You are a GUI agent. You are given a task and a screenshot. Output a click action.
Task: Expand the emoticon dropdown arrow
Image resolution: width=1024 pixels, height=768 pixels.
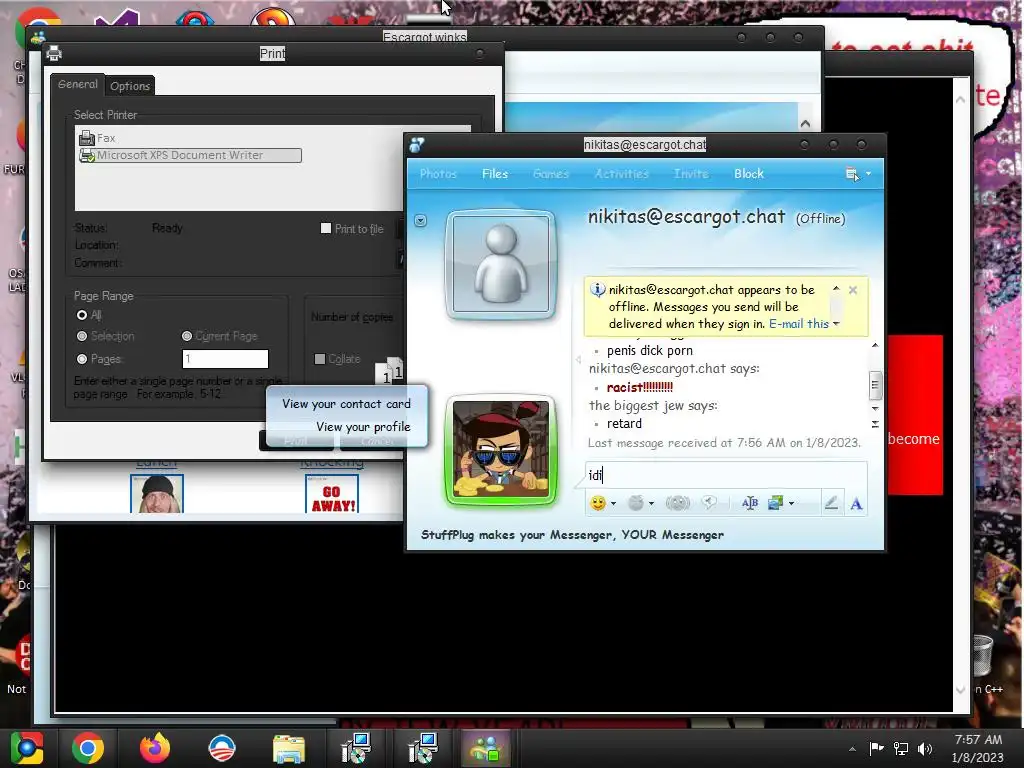coord(613,504)
